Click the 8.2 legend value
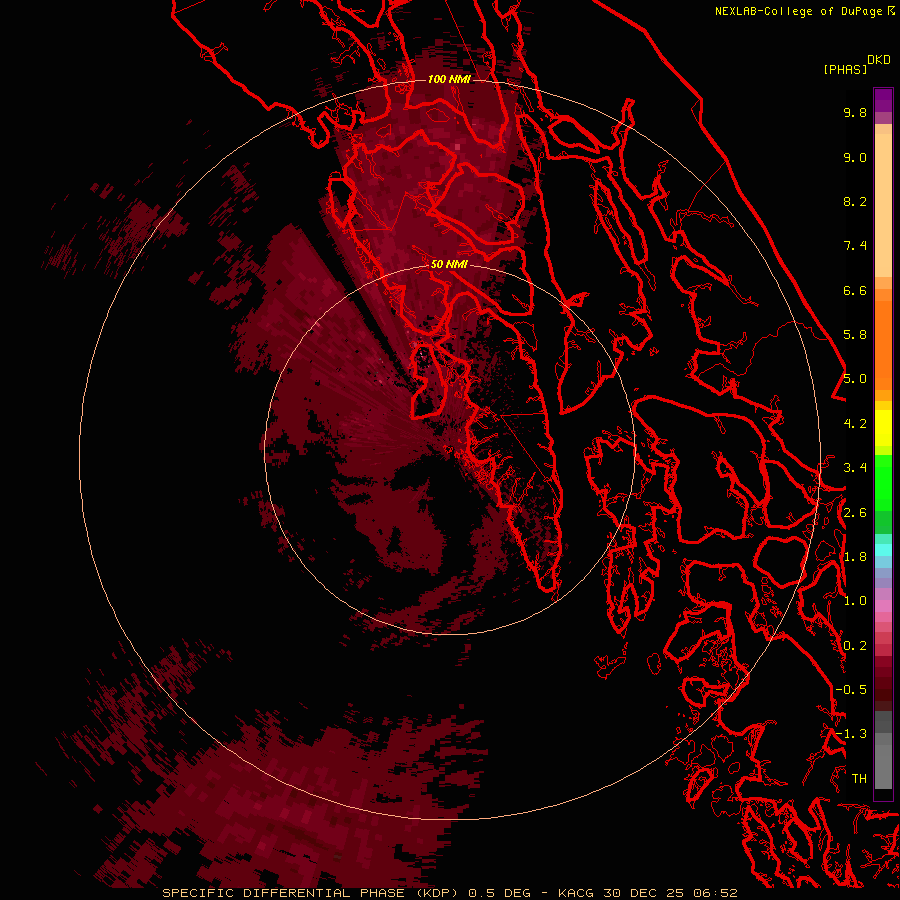Screen dimensions: 900x900 855,201
